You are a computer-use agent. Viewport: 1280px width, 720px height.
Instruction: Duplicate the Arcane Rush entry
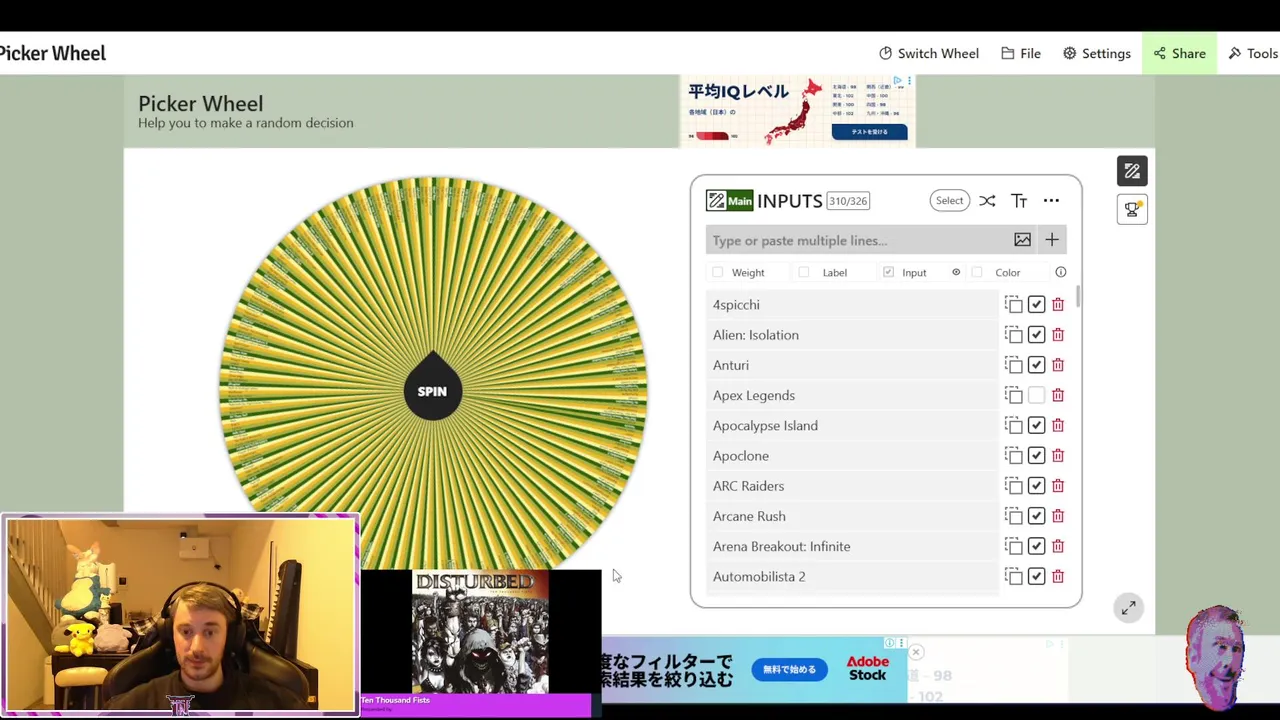1014,516
